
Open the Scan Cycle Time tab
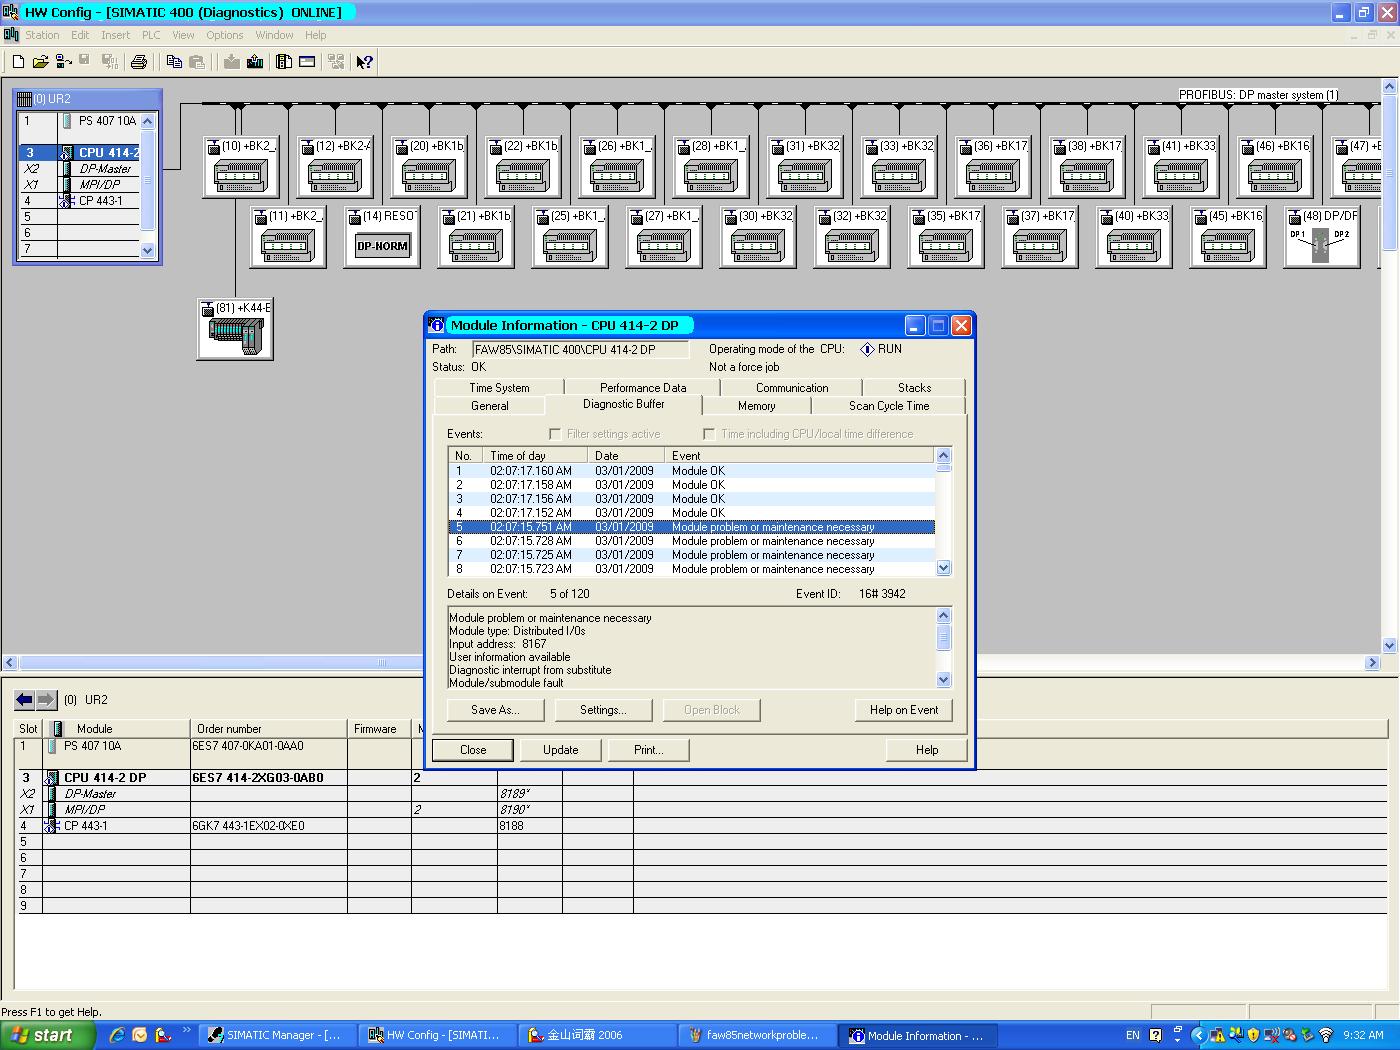tap(888, 406)
